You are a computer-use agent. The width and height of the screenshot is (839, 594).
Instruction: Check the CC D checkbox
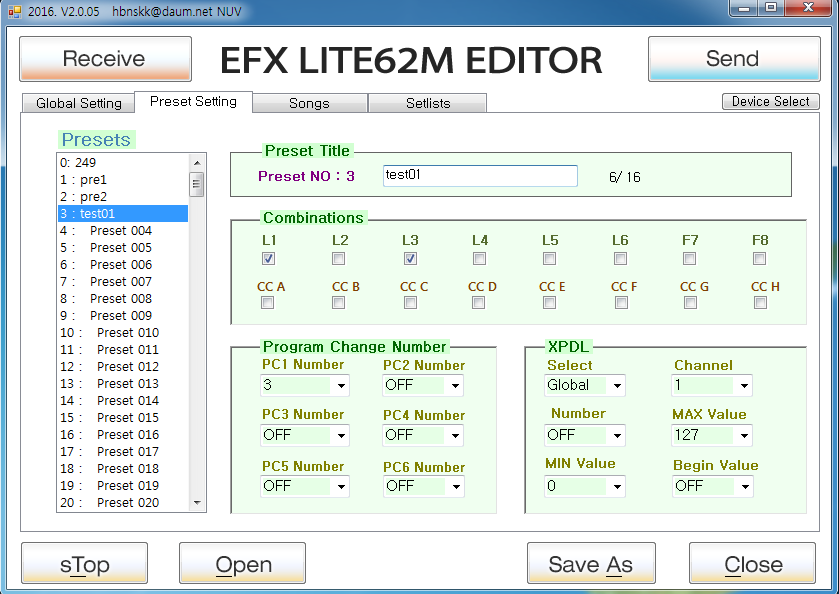click(x=478, y=303)
